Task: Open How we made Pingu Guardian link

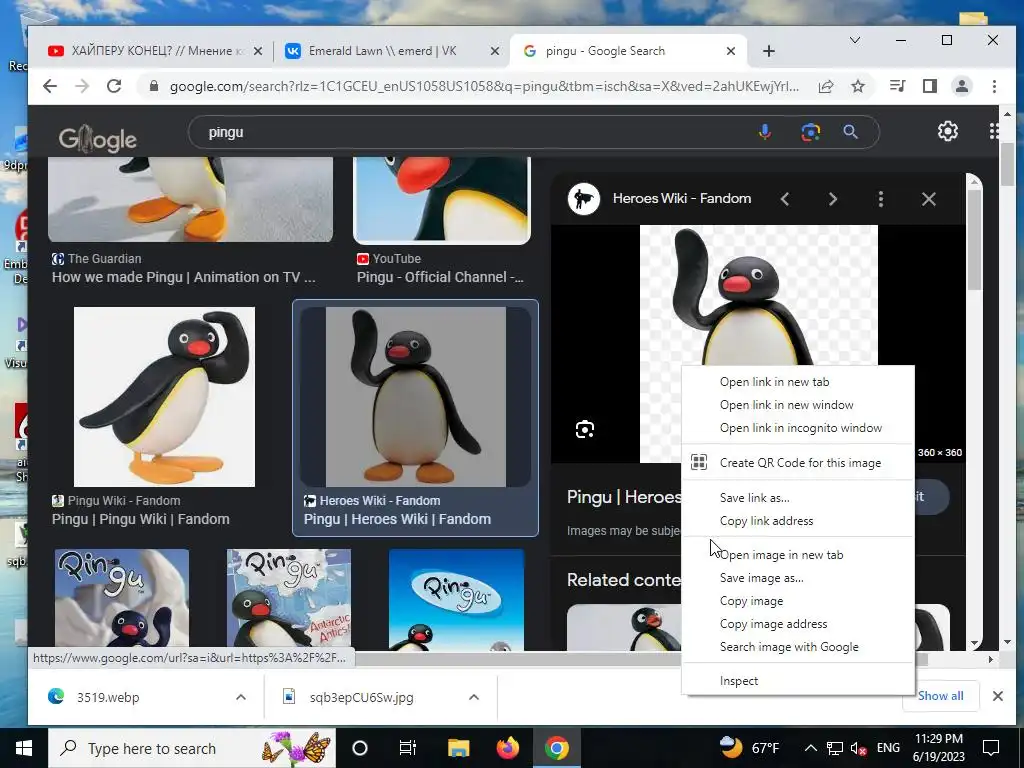Action: pyautogui.click(x=184, y=277)
